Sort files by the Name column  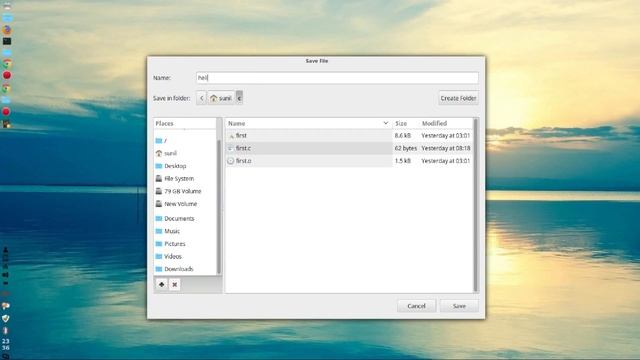(x=309, y=123)
